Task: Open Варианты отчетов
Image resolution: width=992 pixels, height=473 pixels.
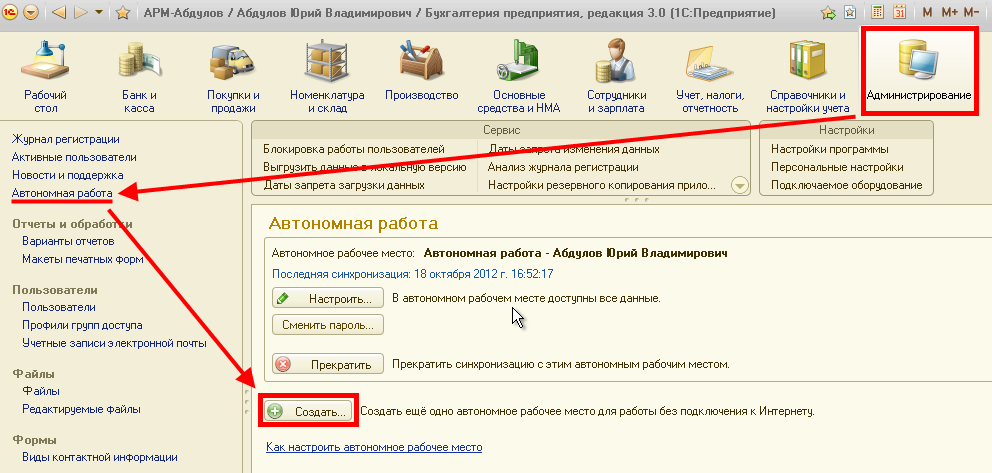Action: pos(68,241)
